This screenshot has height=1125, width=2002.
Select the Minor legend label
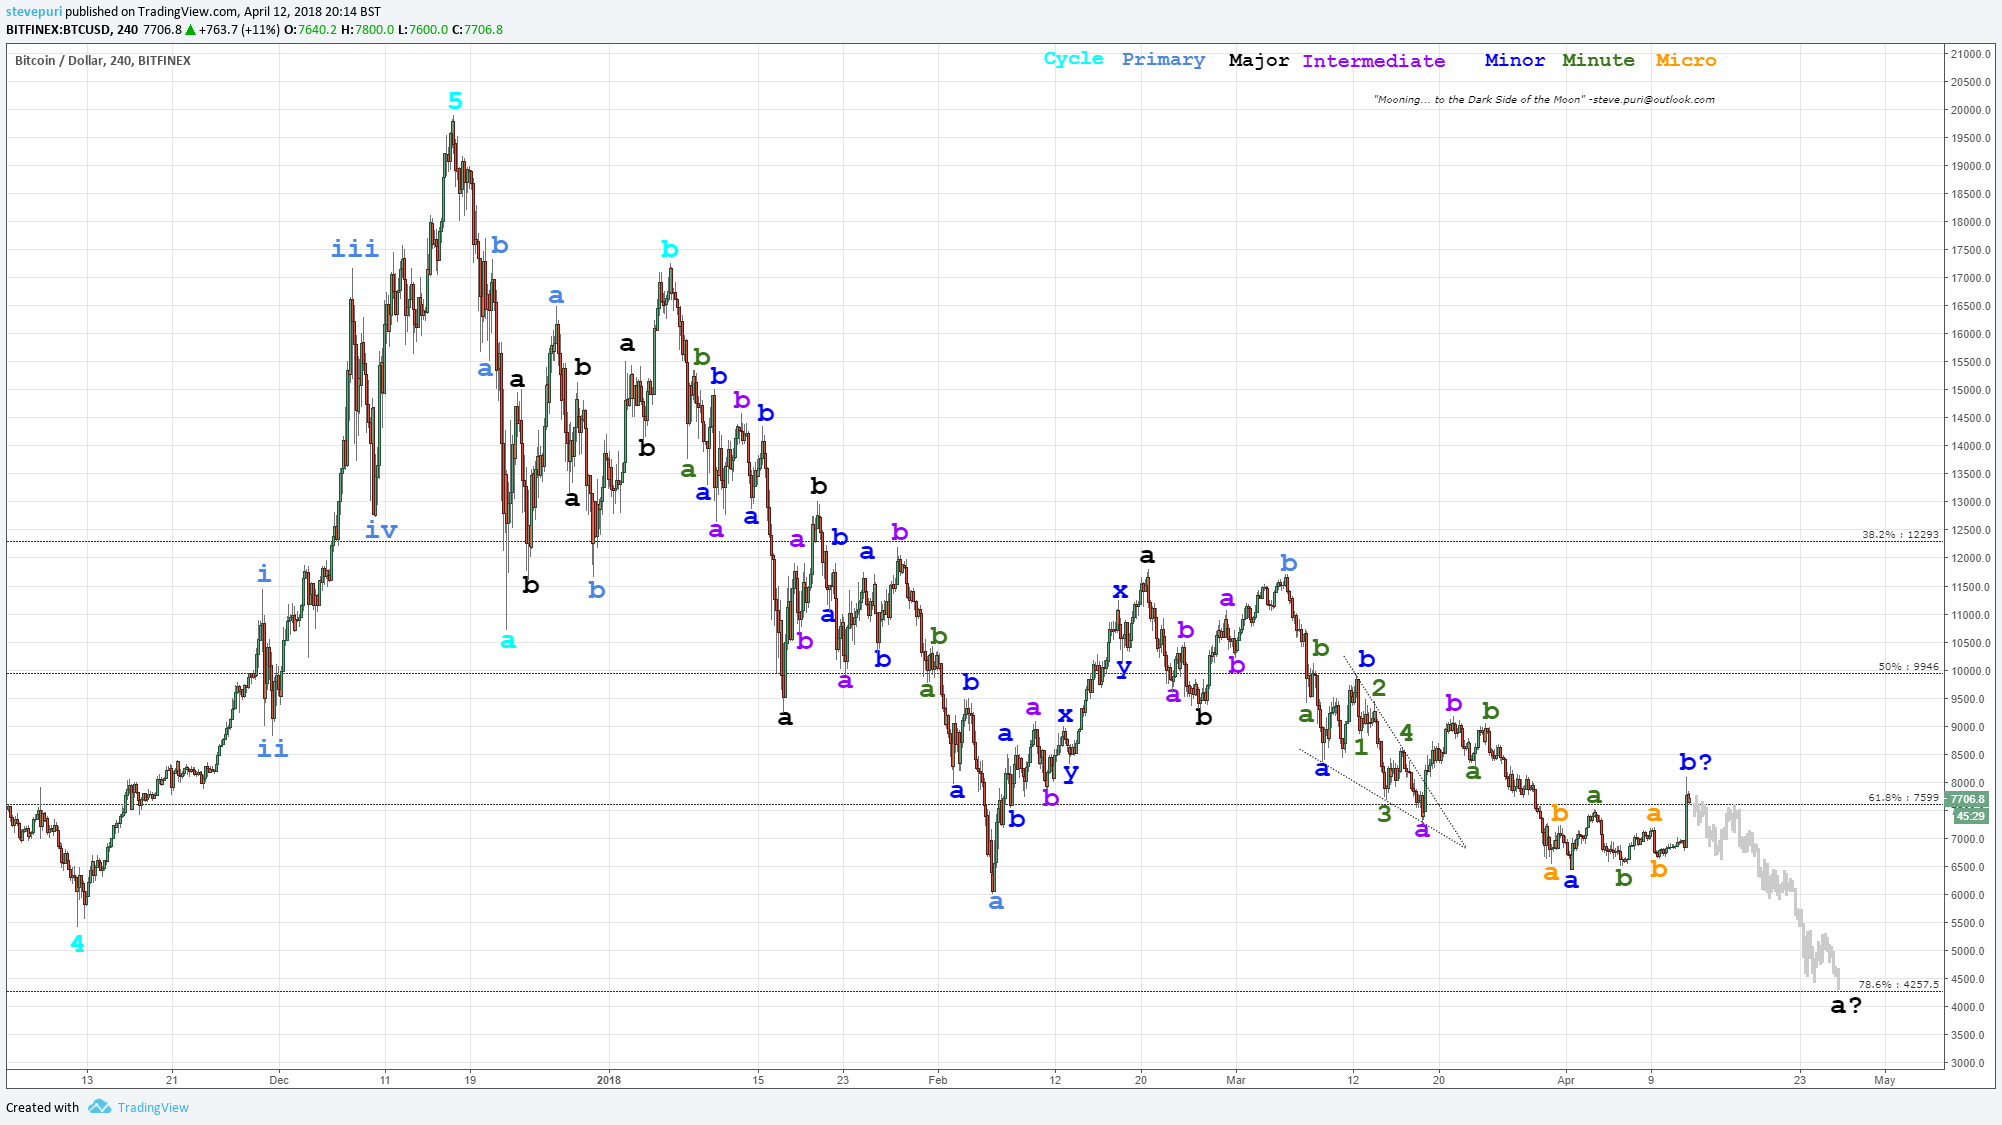(1514, 61)
